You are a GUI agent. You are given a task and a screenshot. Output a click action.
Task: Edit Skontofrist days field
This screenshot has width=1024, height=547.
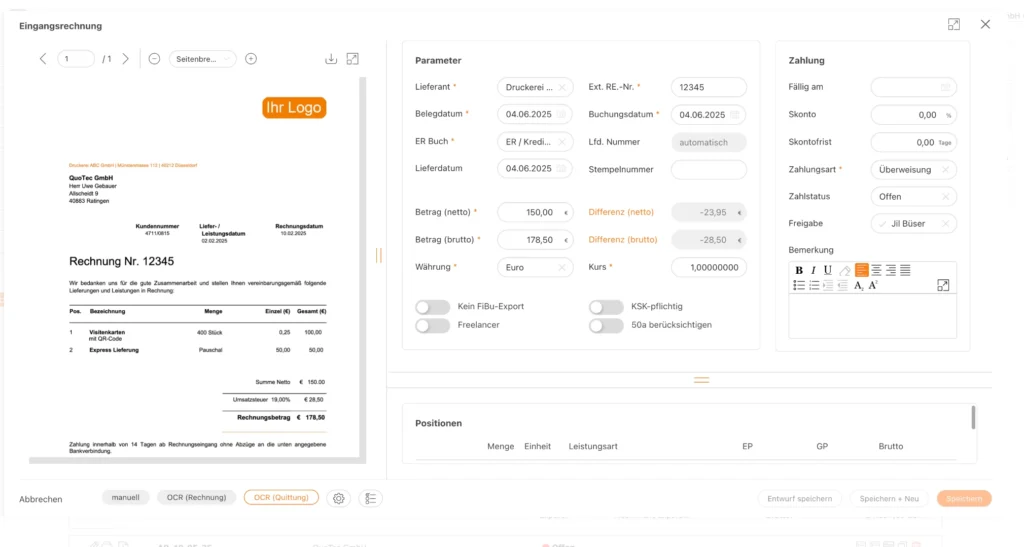(x=913, y=142)
